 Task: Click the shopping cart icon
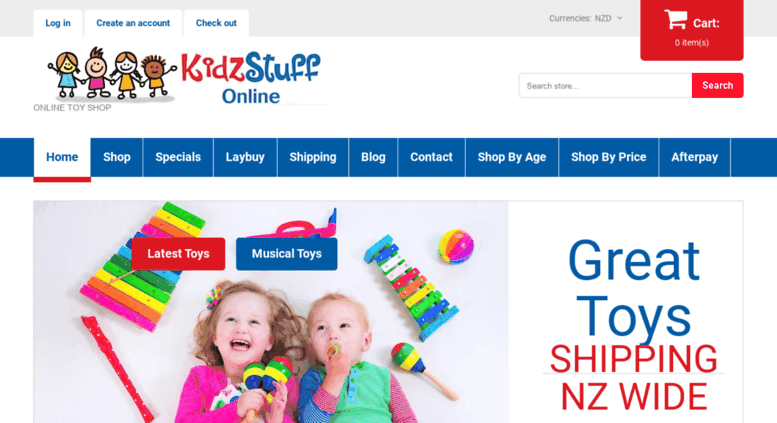click(675, 20)
